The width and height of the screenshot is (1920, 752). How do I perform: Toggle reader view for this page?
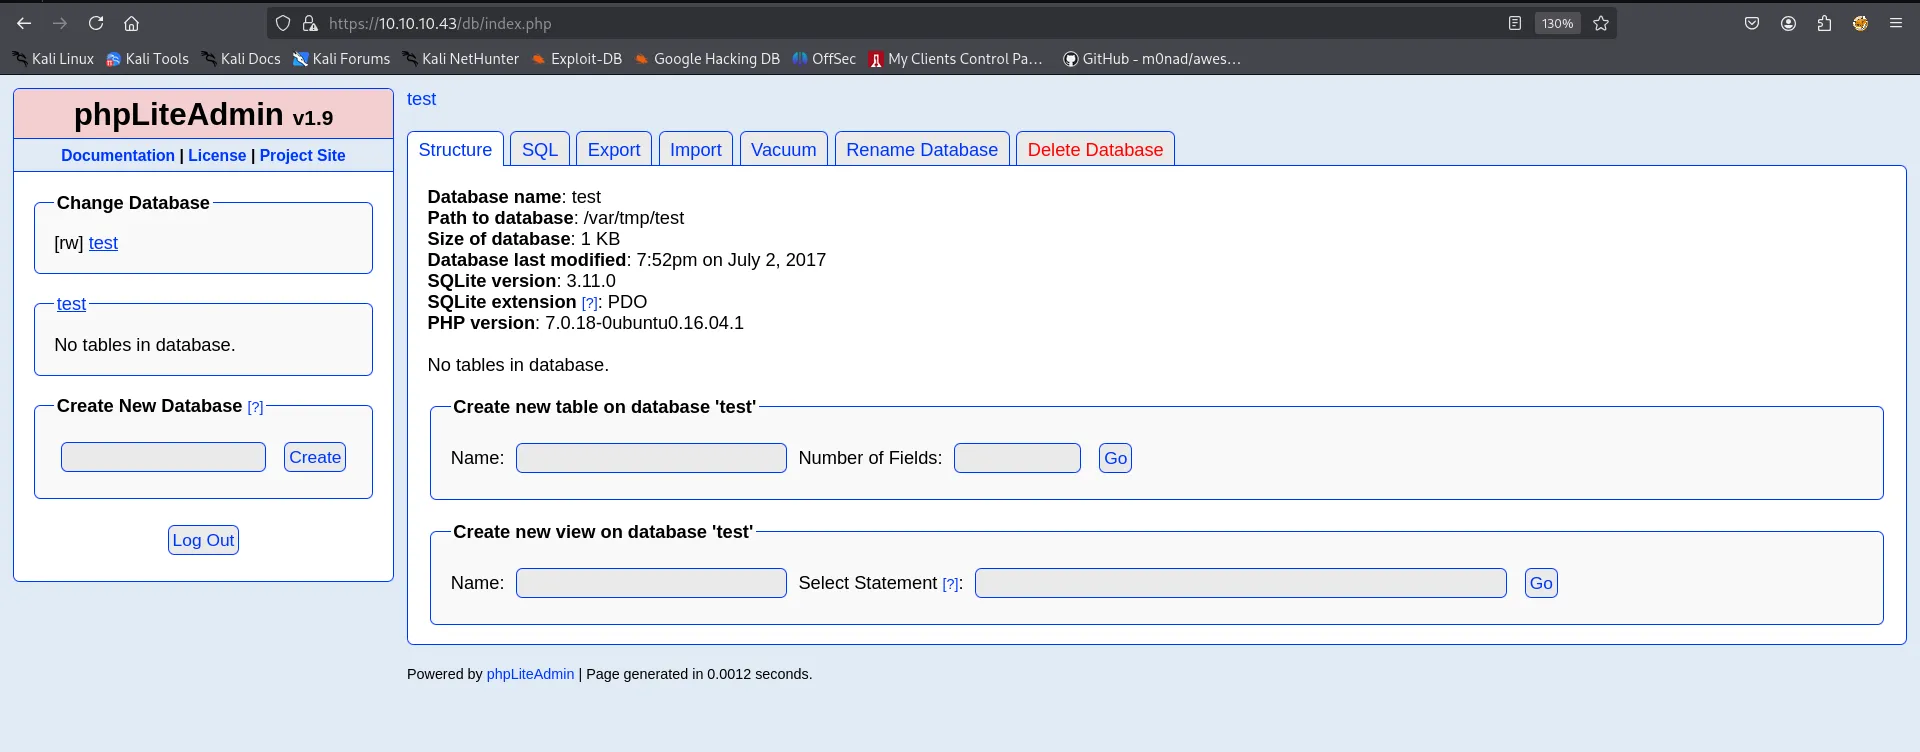point(1515,23)
